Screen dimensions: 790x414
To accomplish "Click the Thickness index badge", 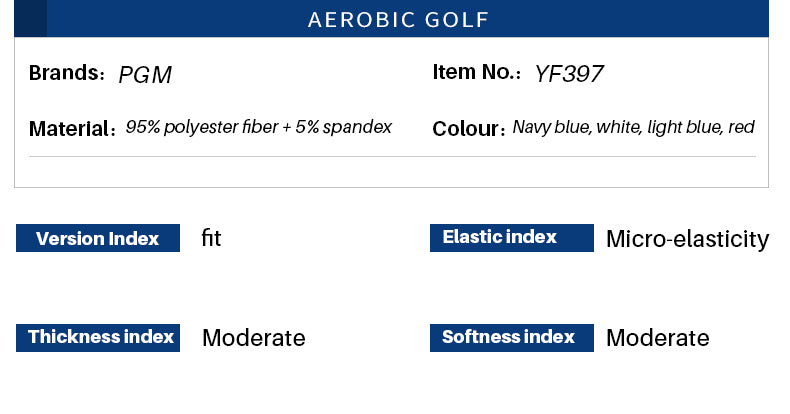I will (98, 337).
